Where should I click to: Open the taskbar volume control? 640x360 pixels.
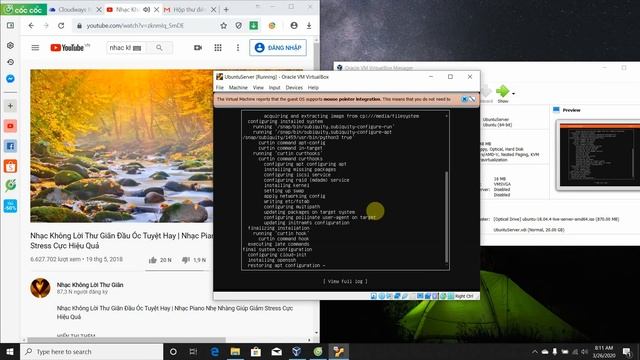pyautogui.click(x=584, y=351)
